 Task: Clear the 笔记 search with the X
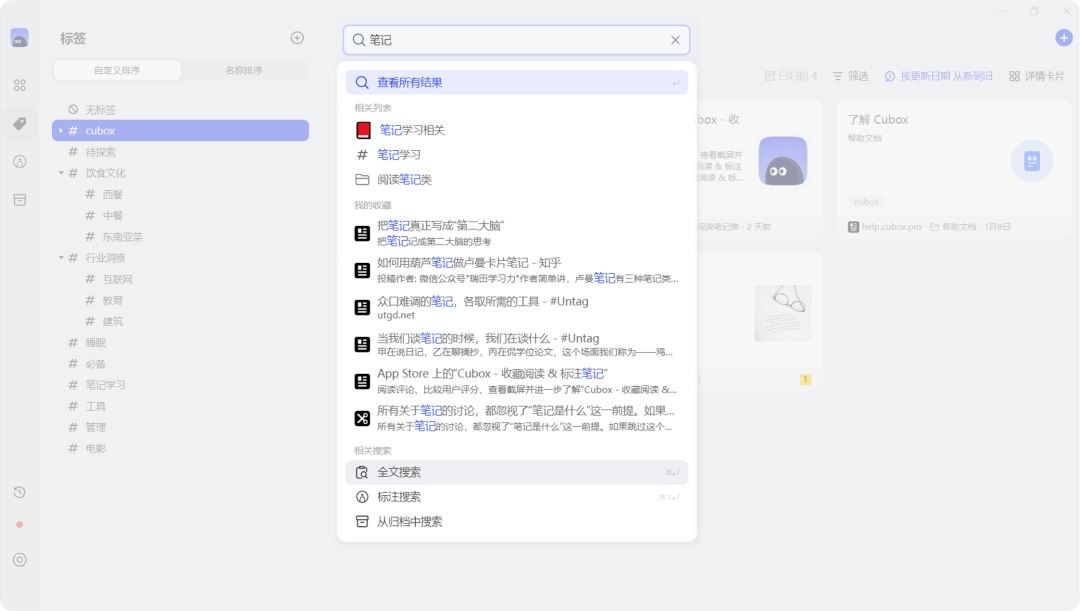coord(675,39)
